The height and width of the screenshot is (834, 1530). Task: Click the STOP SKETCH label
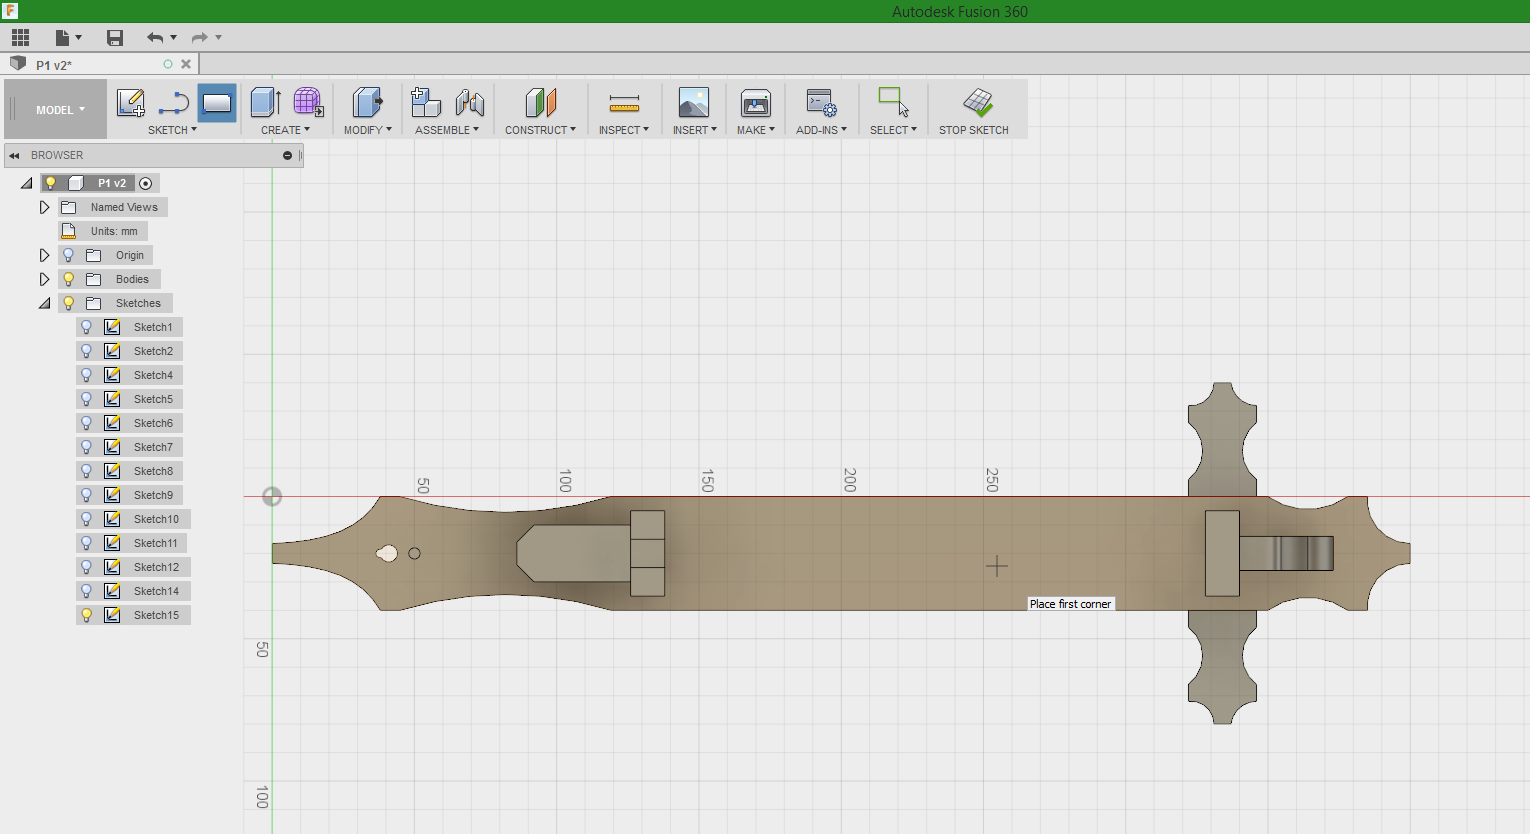[973, 130]
